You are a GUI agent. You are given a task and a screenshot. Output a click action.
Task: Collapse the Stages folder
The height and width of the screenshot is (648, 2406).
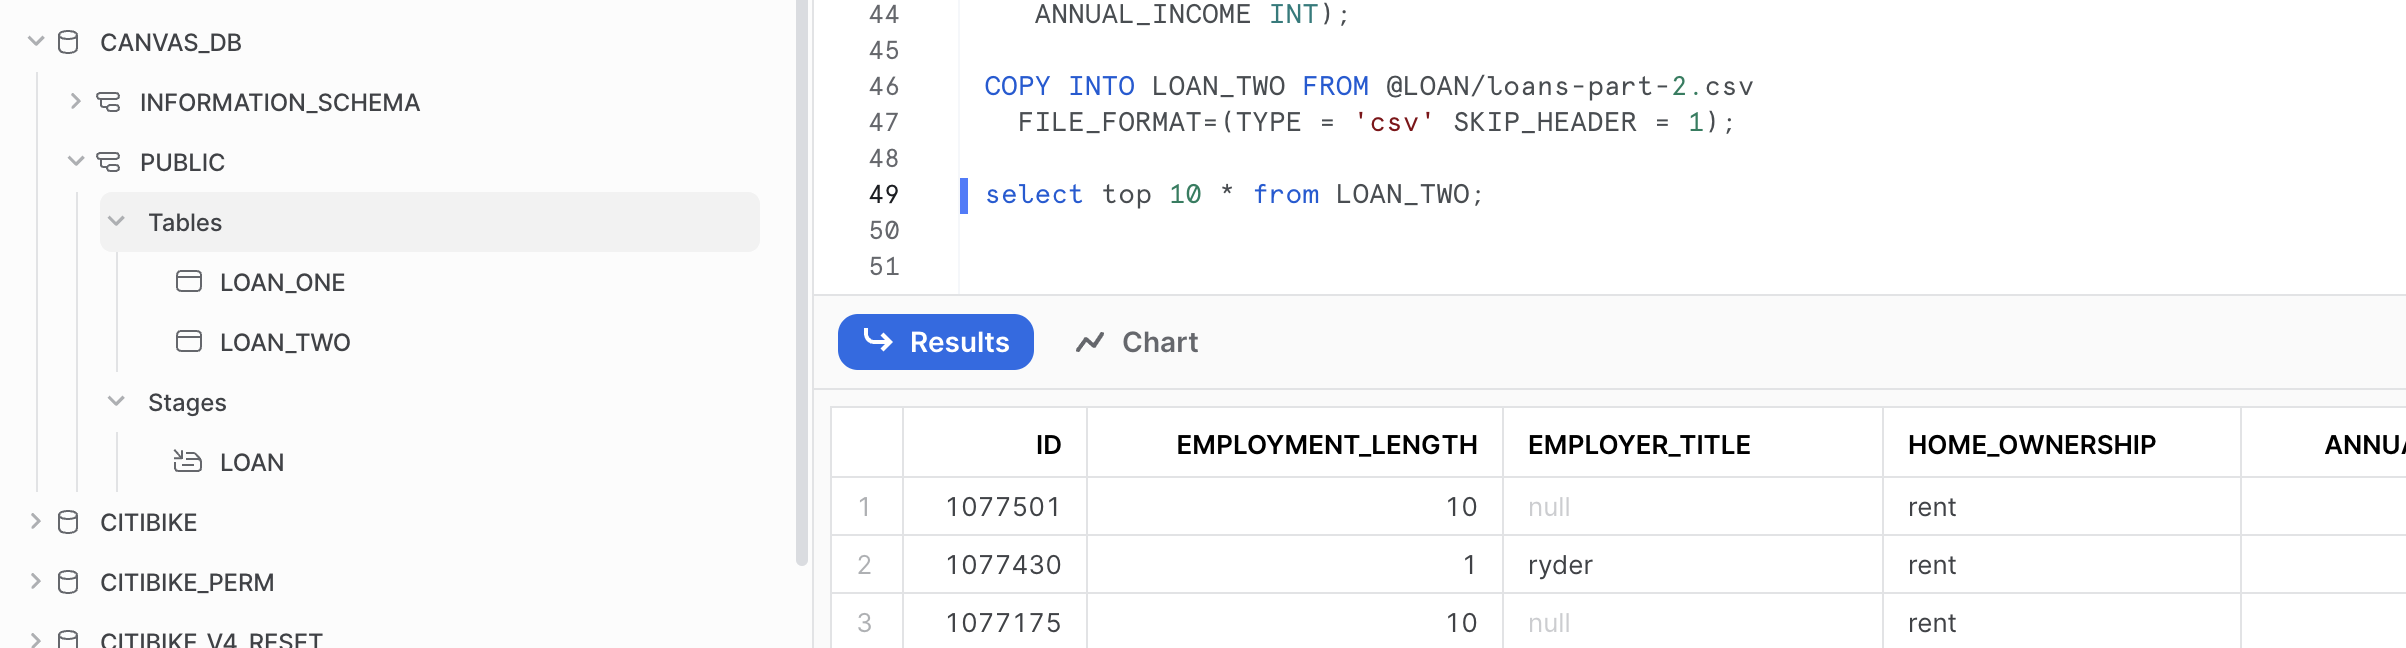pos(116,402)
